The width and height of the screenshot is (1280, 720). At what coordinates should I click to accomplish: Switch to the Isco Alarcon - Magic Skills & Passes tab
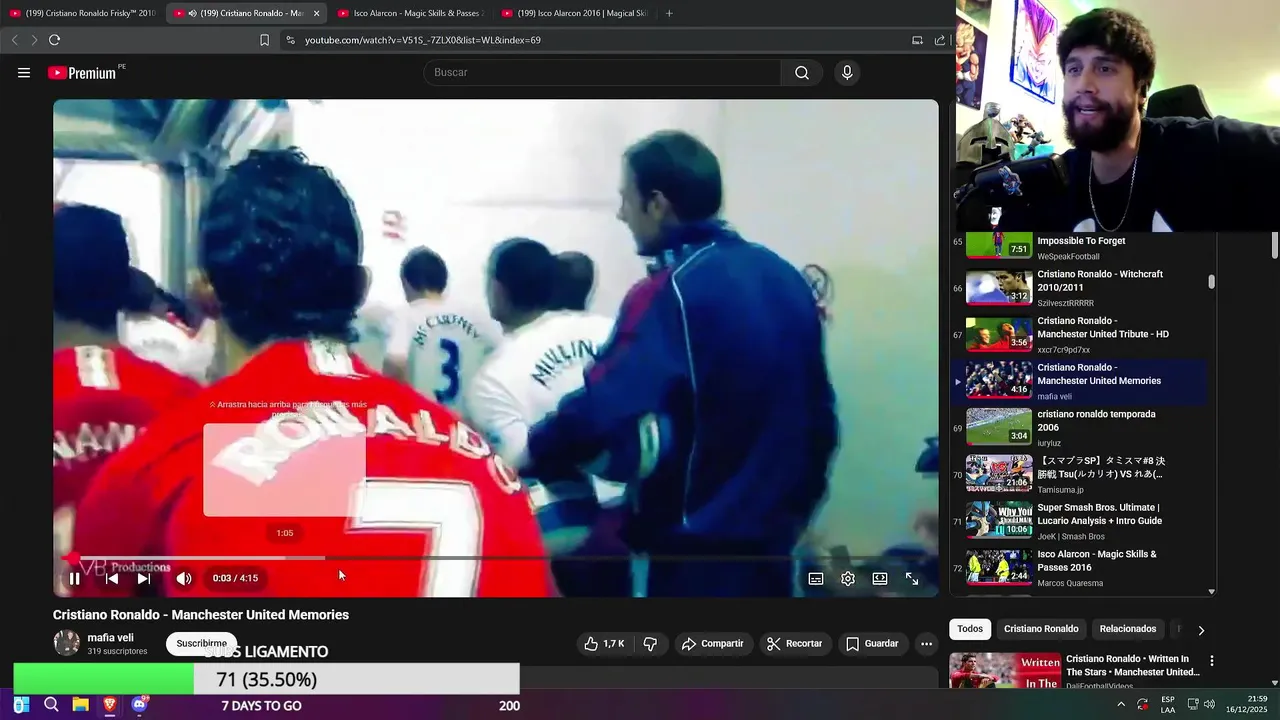coord(410,13)
